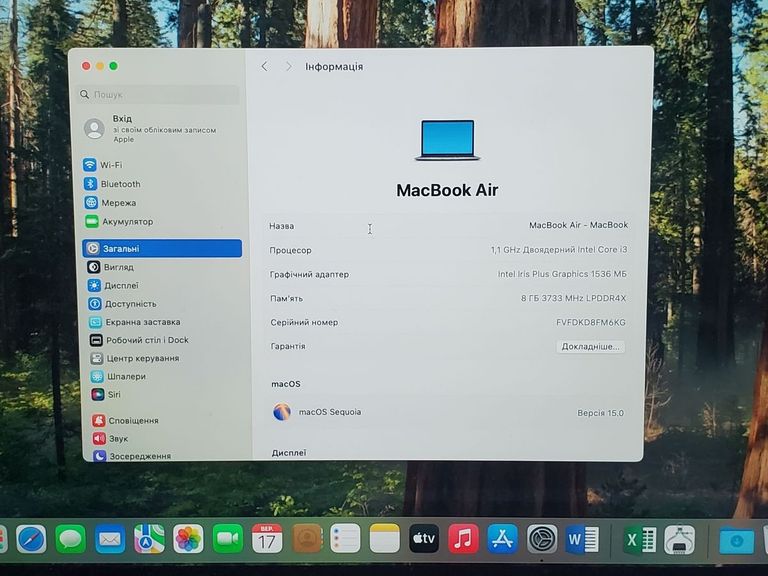Viewport: 768px width, 576px height.
Task: Open Calendar from the Dock
Action: (x=267, y=539)
